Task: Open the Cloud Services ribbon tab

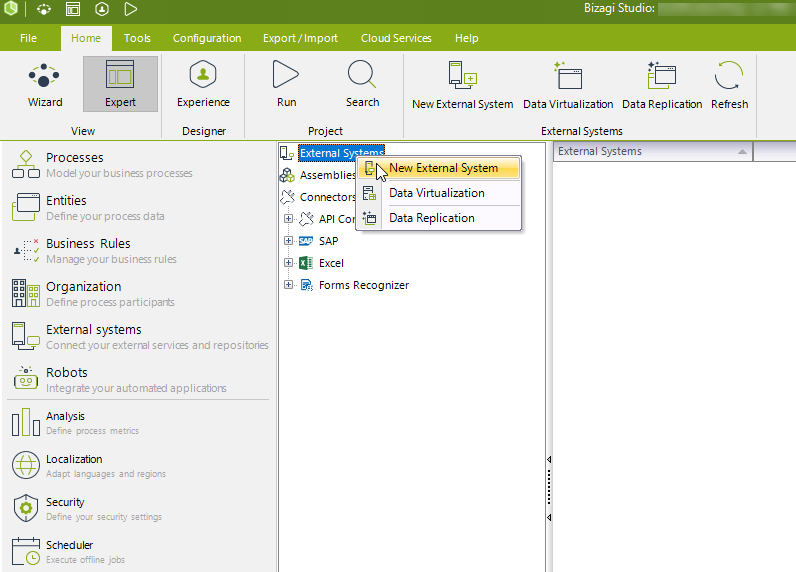Action: tap(396, 38)
